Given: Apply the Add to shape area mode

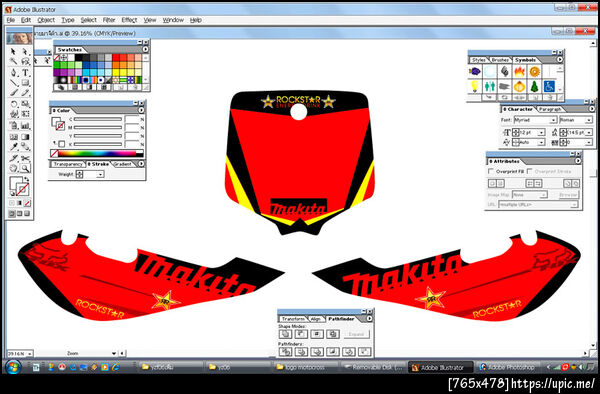Looking at the screenshot, I should pos(285,334).
